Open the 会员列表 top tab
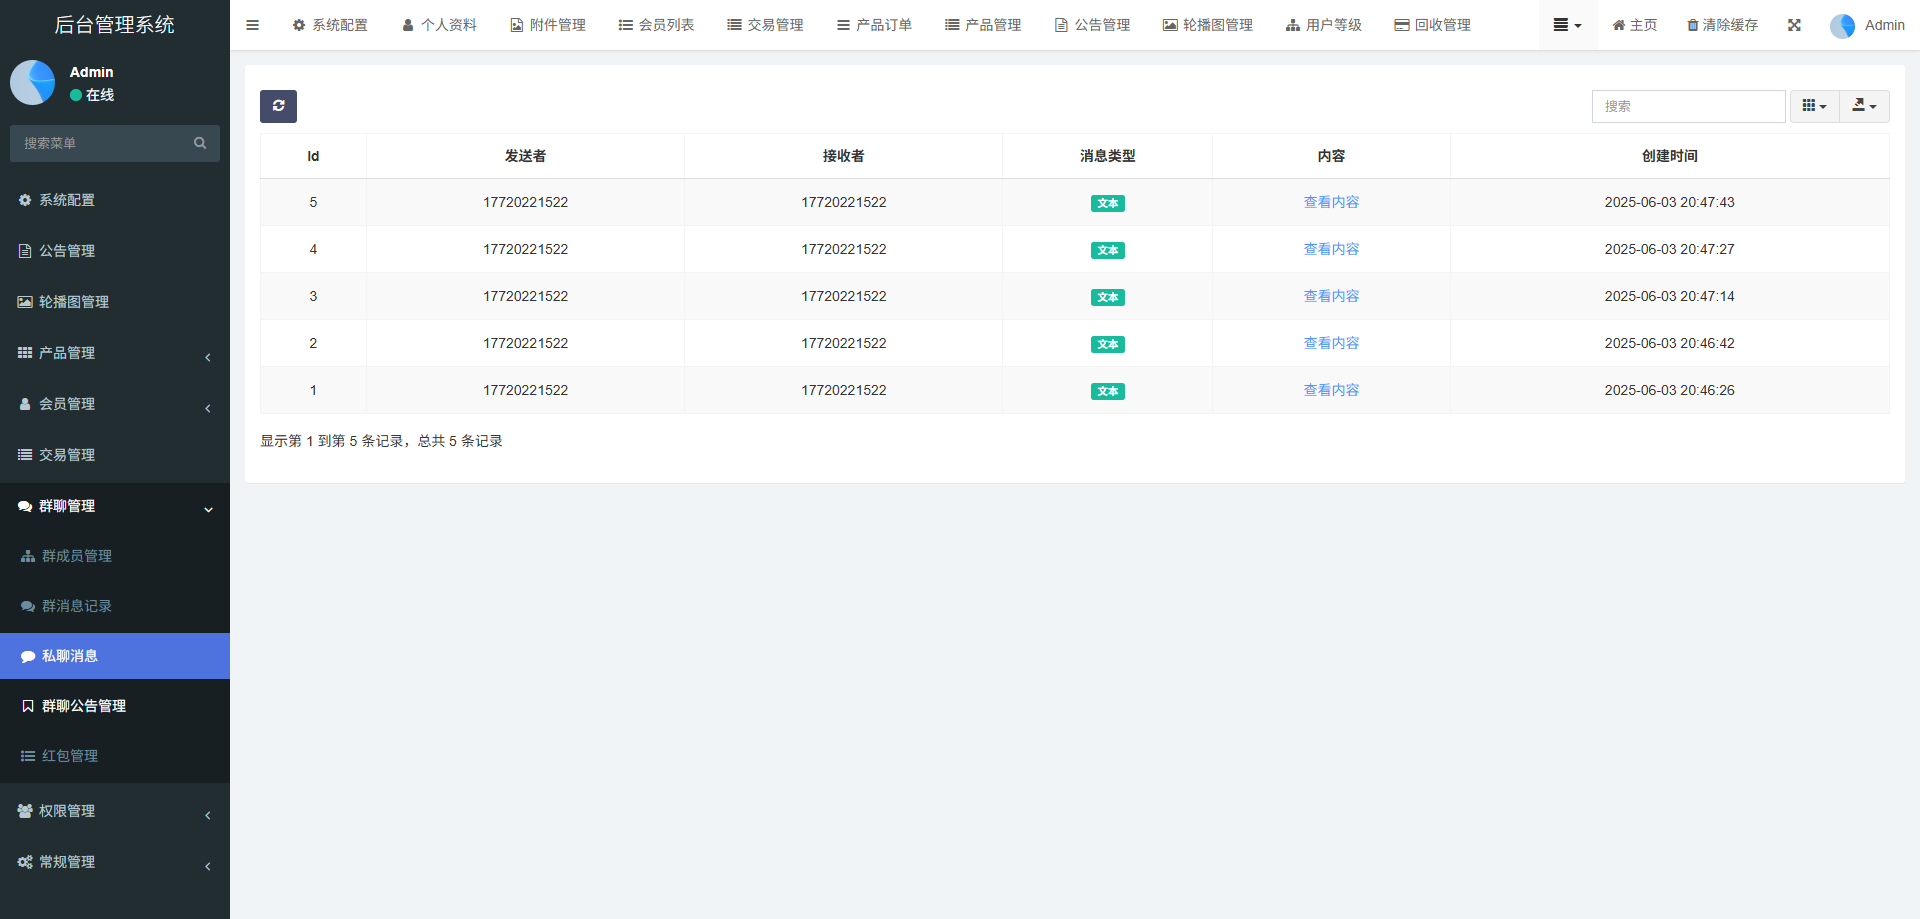This screenshot has height=919, width=1920. [x=656, y=25]
